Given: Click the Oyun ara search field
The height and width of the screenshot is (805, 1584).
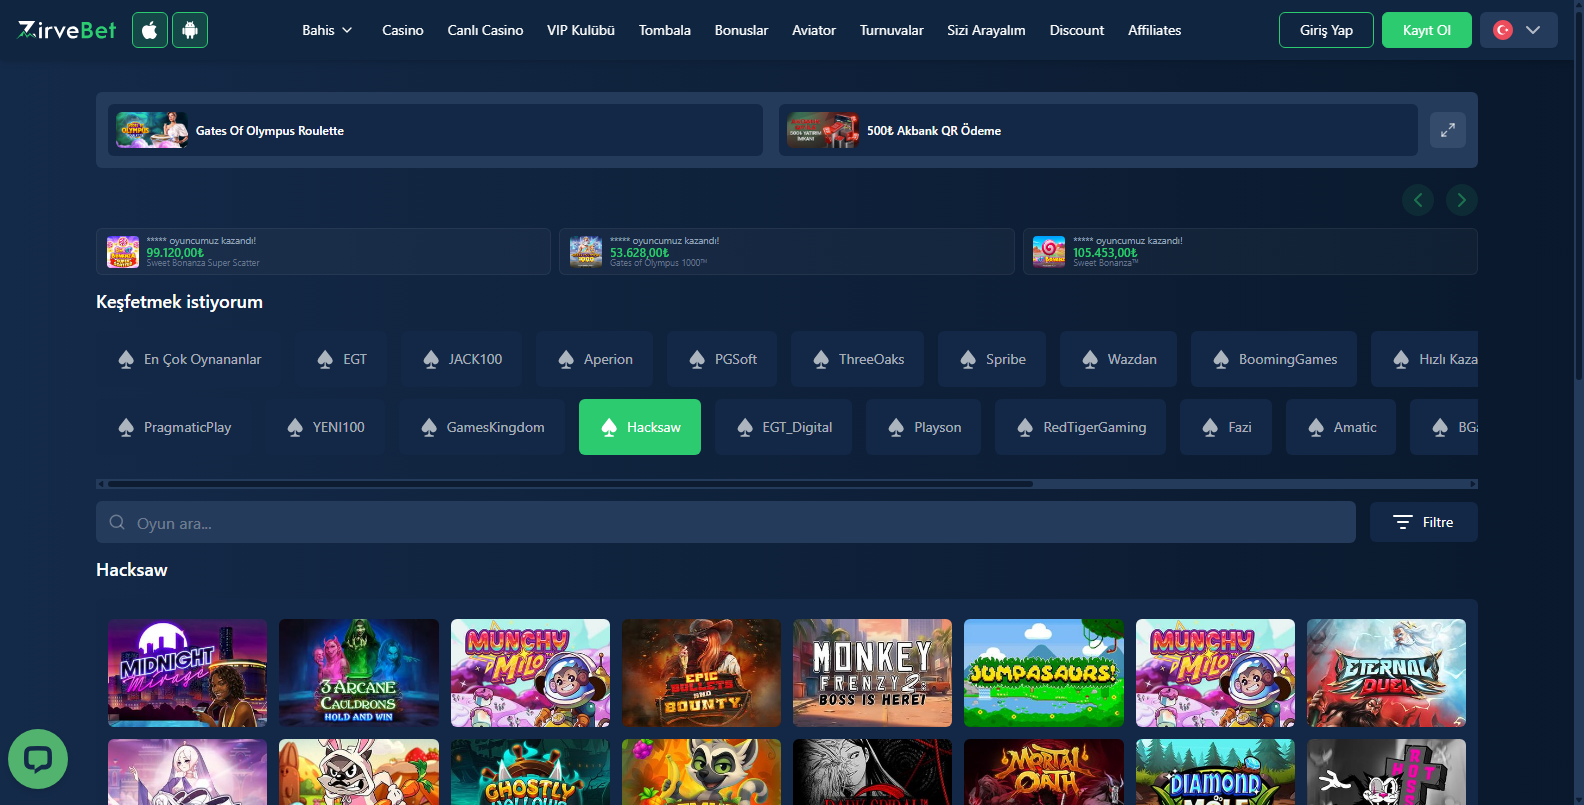Looking at the screenshot, I should tap(726, 522).
